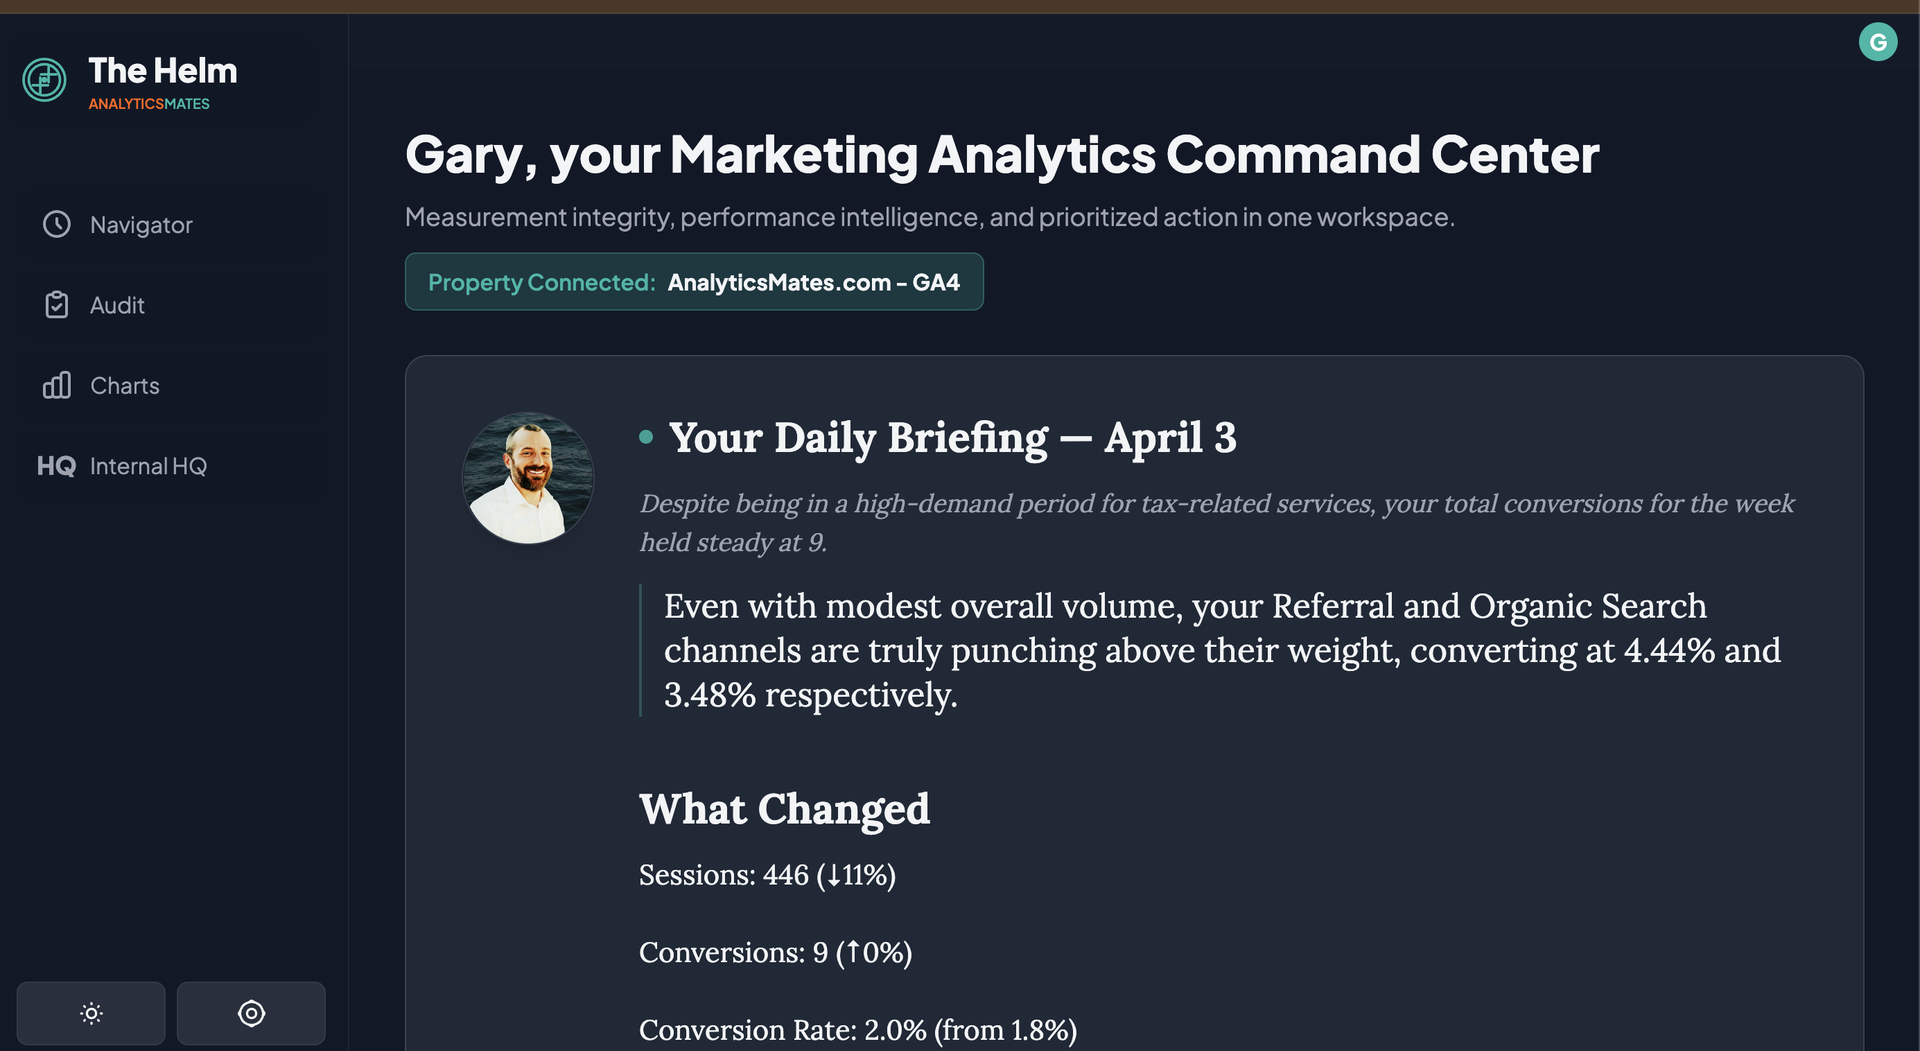The height and width of the screenshot is (1051, 1920).
Task: Click The Helm logo icon
Action: click(45, 80)
